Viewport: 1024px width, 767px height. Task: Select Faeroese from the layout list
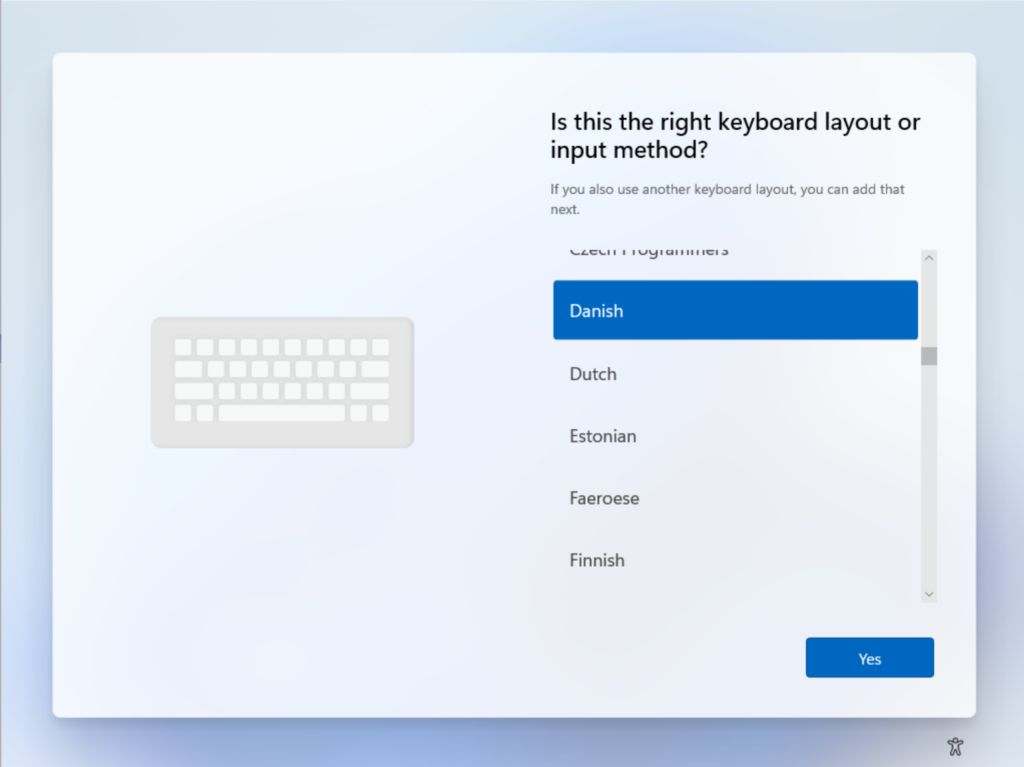(735, 498)
